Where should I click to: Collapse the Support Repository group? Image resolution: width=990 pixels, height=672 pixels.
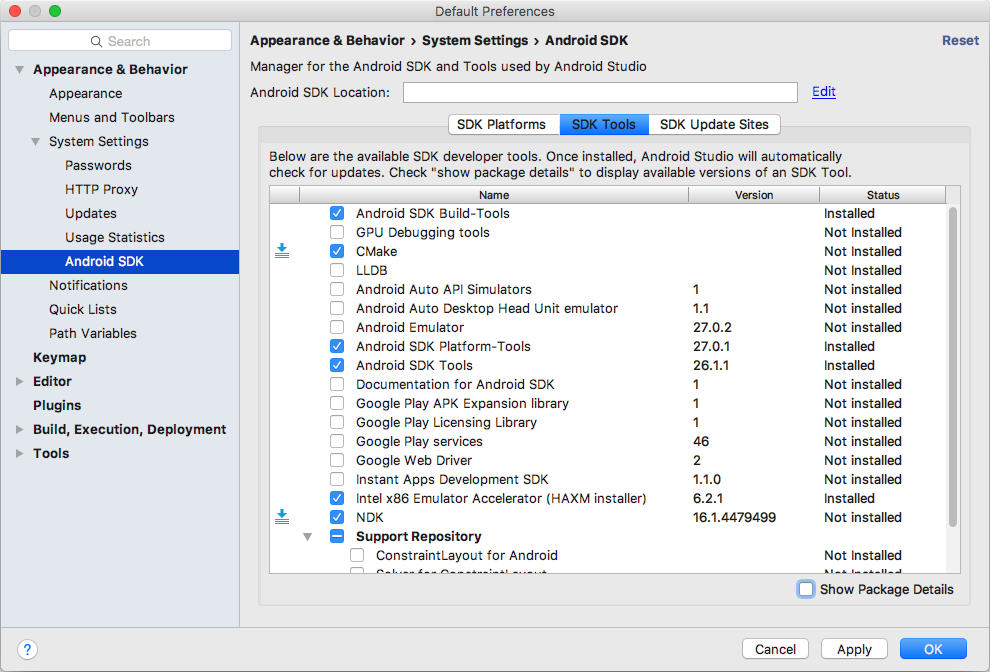pyautogui.click(x=307, y=537)
